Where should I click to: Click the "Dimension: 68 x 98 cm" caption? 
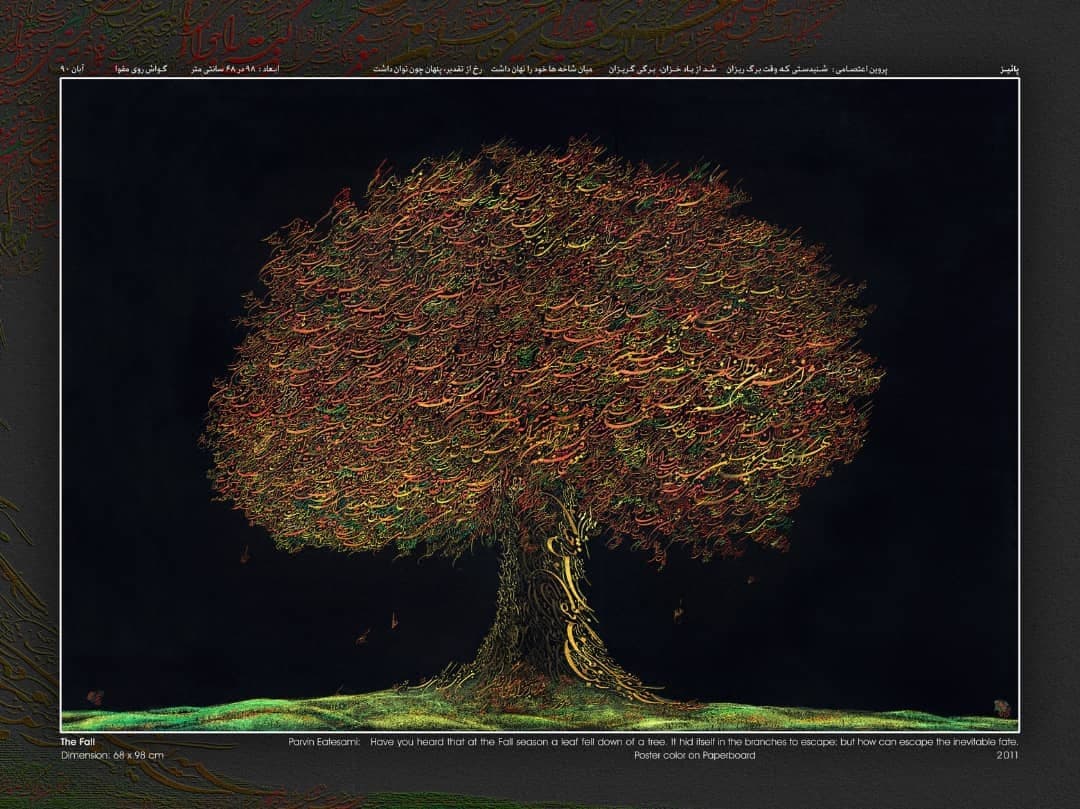pos(112,755)
